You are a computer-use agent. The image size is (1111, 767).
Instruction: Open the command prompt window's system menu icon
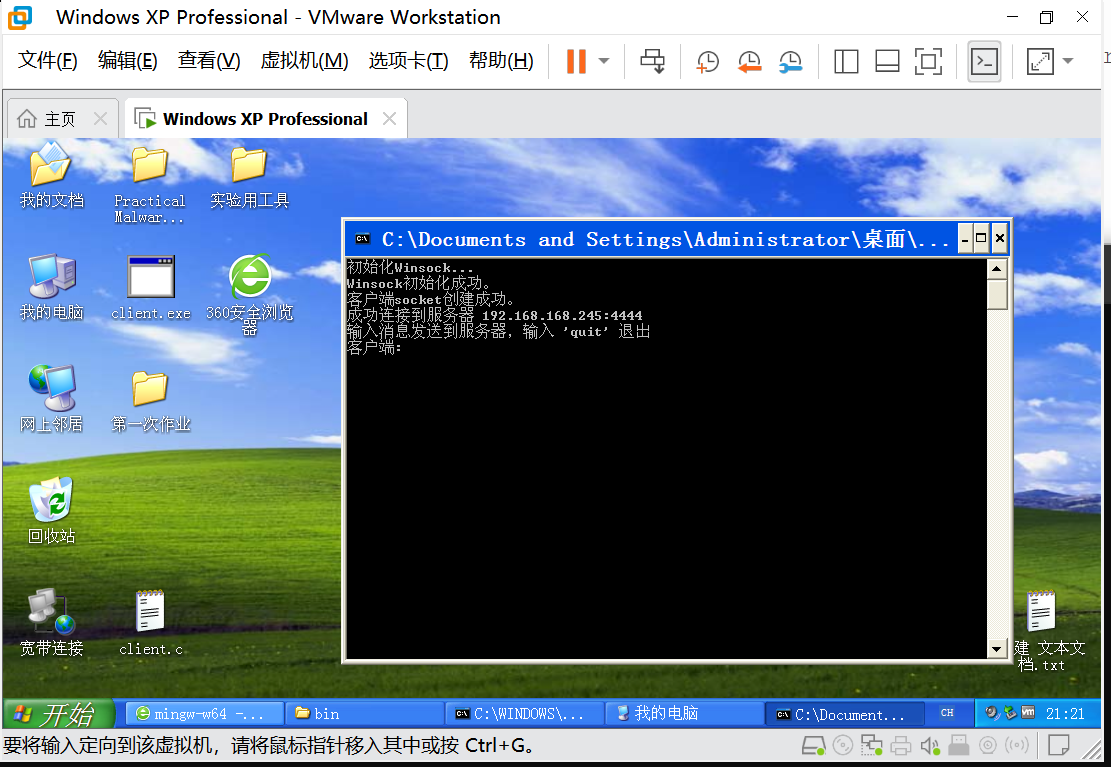coord(363,239)
